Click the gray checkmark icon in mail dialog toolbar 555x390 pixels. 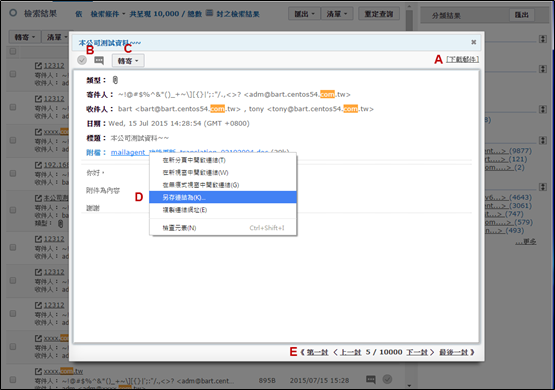[82, 60]
